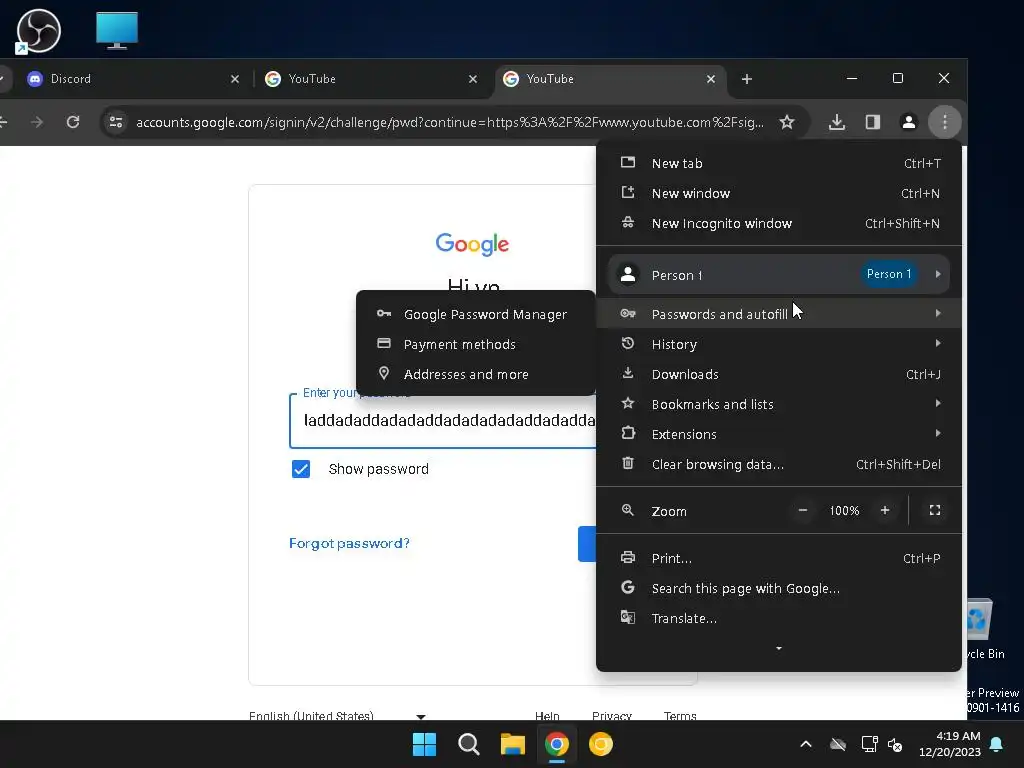The image size is (1024, 768).
Task: Open Downloads from Chrome menu
Action: click(x=778, y=374)
